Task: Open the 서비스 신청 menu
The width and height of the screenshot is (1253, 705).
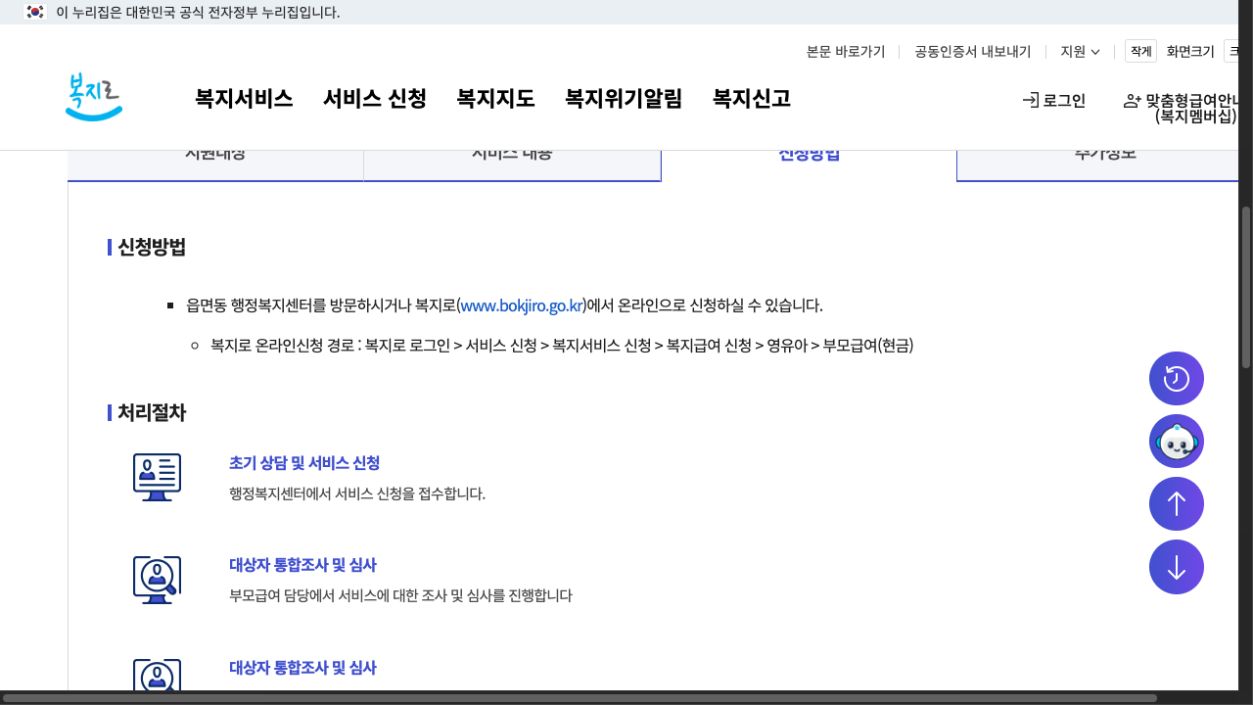Action: click(x=375, y=98)
